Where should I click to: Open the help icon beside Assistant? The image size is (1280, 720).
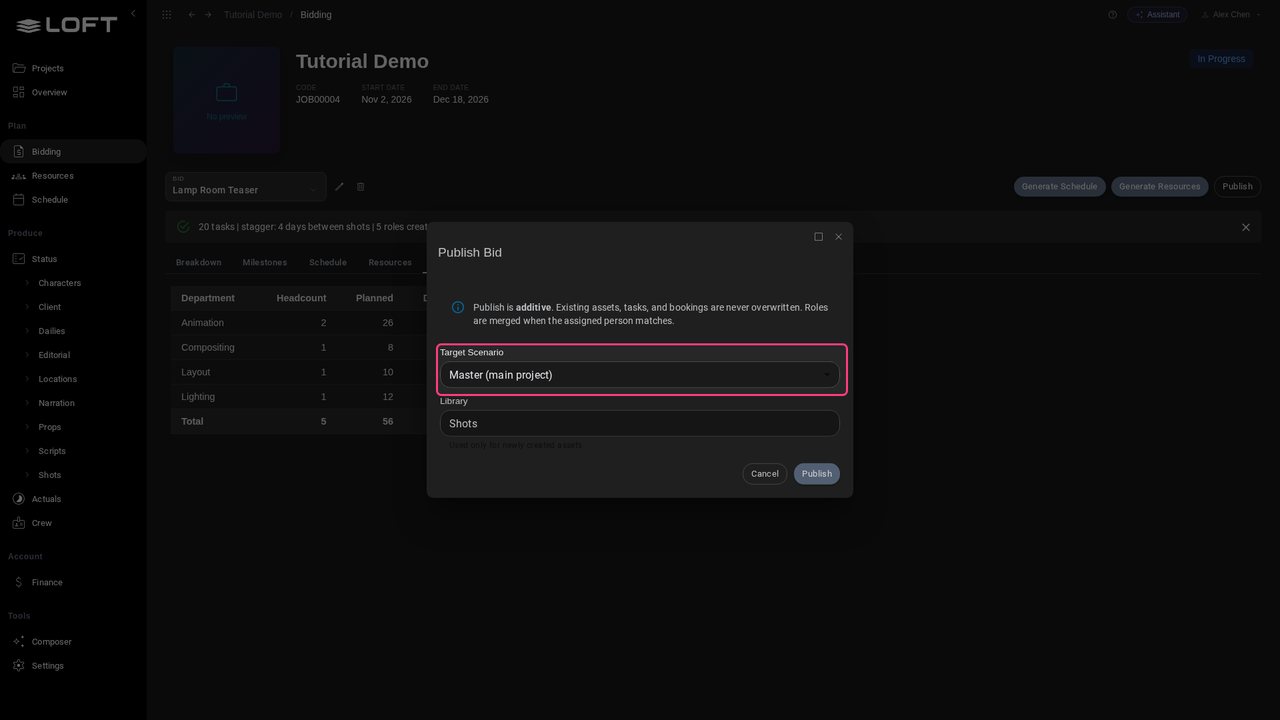1113,15
